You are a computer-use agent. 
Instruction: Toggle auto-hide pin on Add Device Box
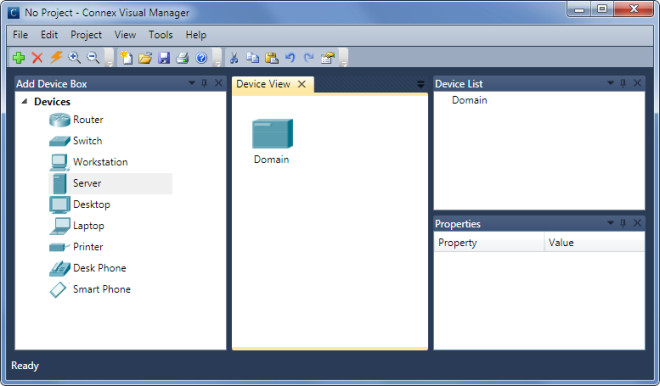[204, 83]
